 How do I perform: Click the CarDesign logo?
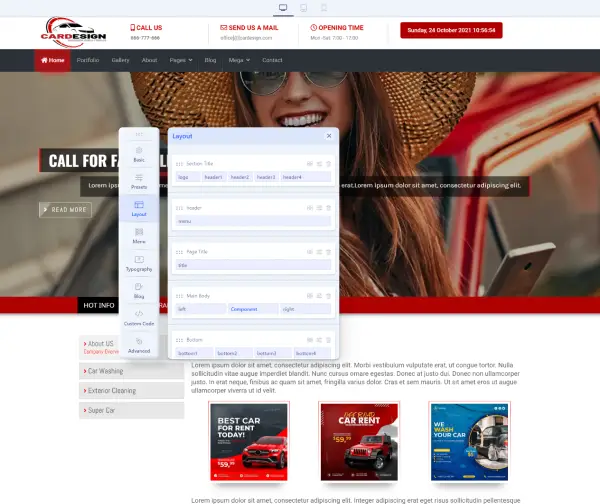coord(73,32)
